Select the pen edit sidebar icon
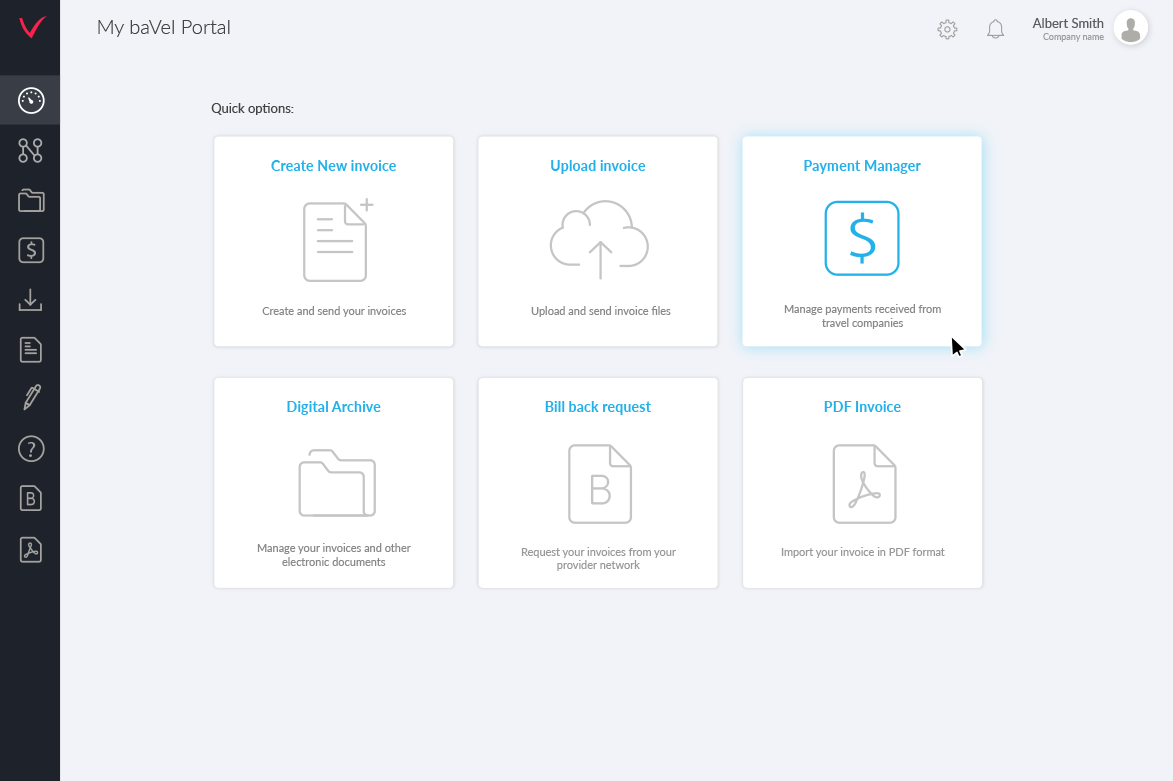The height and width of the screenshot is (781, 1173). pyautogui.click(x=31, y=399)
